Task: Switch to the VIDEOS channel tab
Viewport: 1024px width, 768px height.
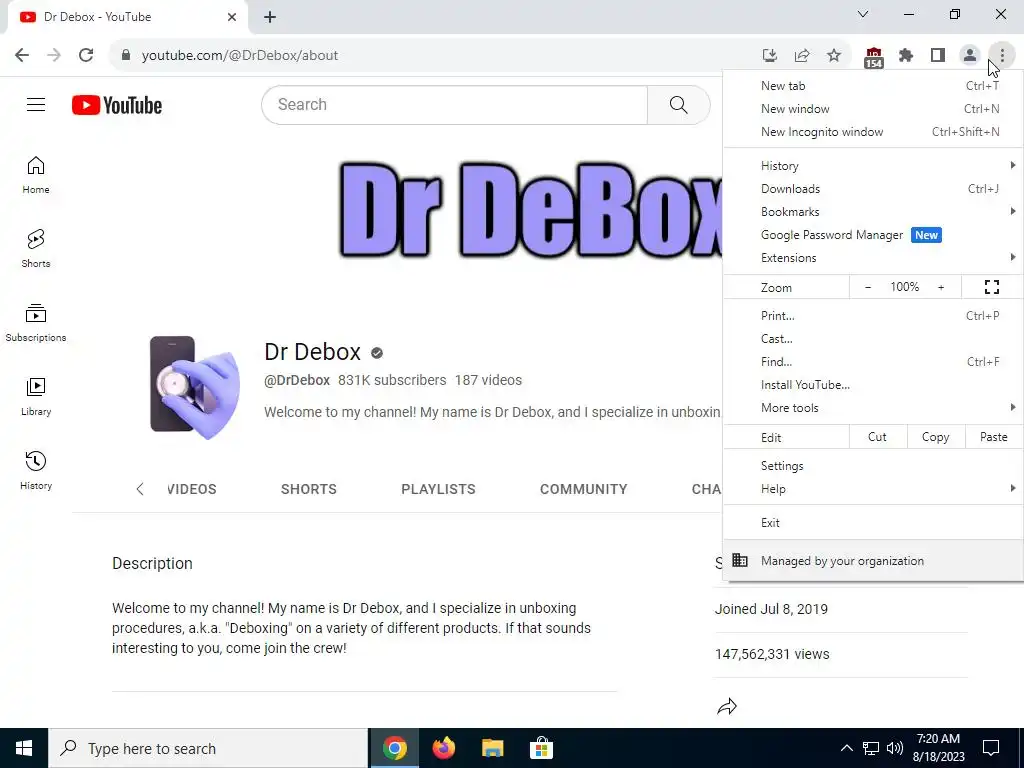Action: [x=191, y=489]
